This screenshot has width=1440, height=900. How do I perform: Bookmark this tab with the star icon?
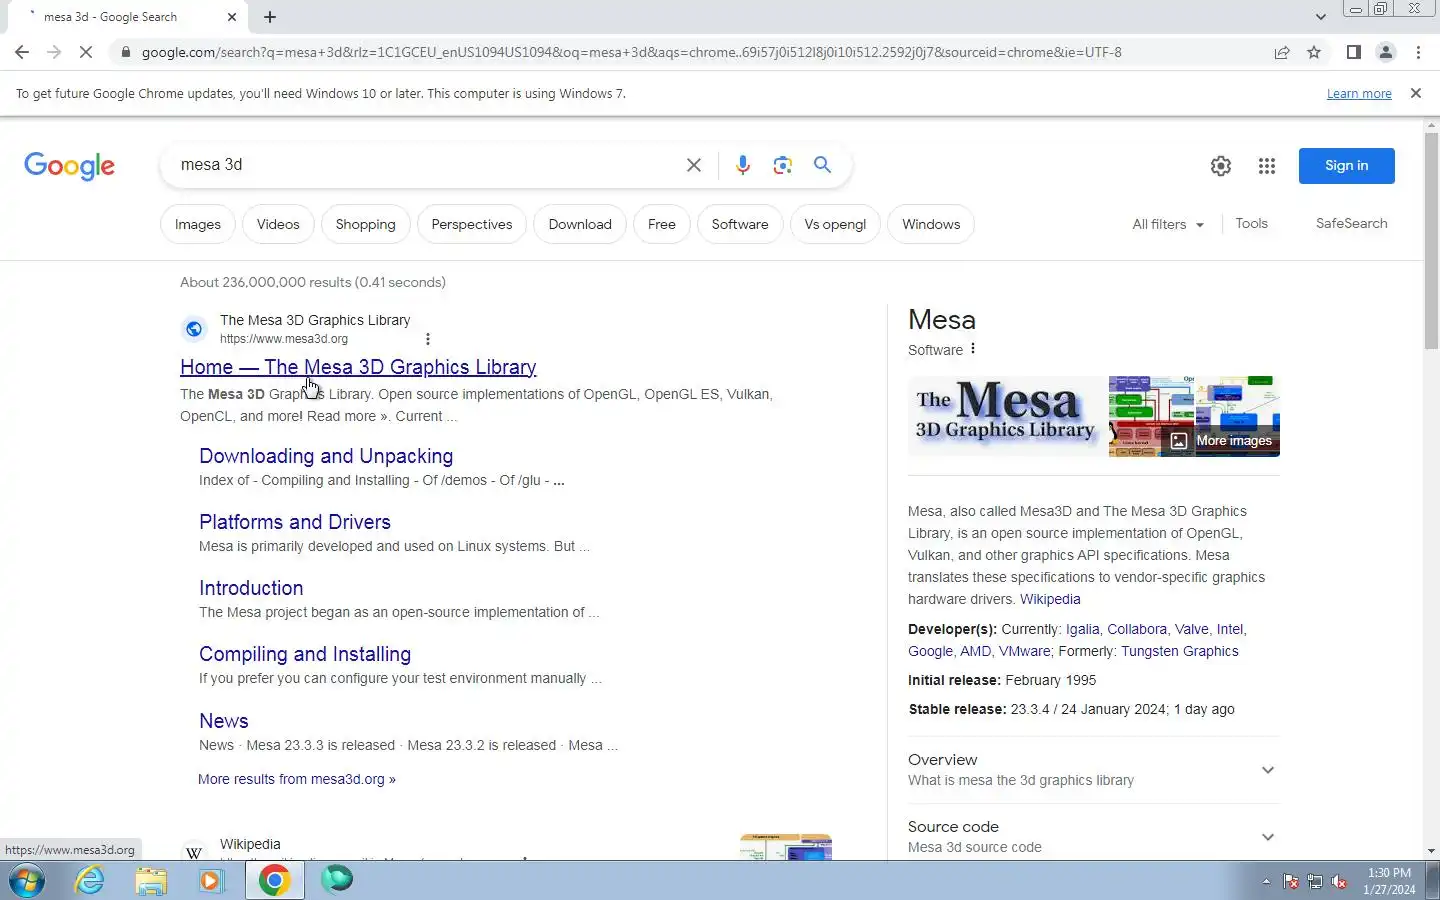[1314, 52]
